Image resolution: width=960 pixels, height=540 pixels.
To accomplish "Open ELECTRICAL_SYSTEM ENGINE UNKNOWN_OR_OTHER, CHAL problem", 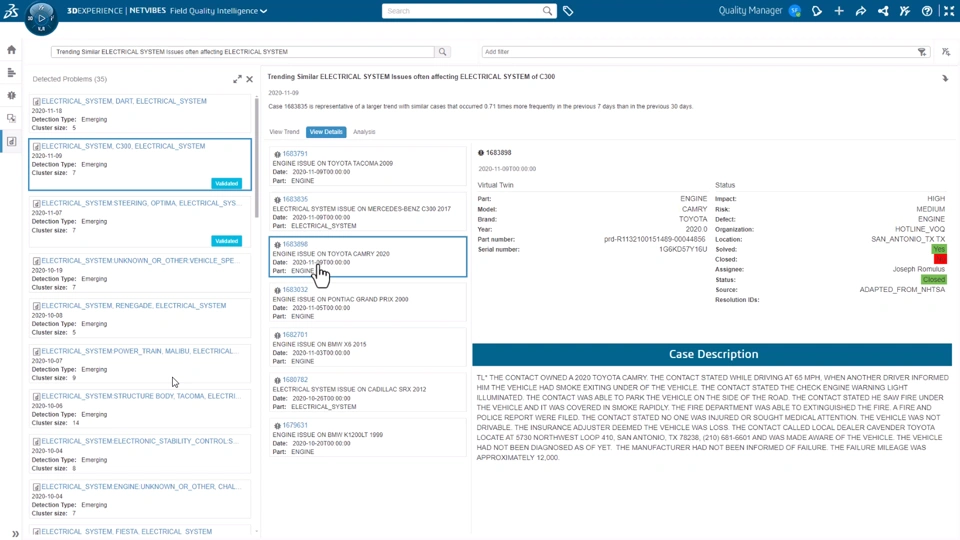I will point(140,487).
